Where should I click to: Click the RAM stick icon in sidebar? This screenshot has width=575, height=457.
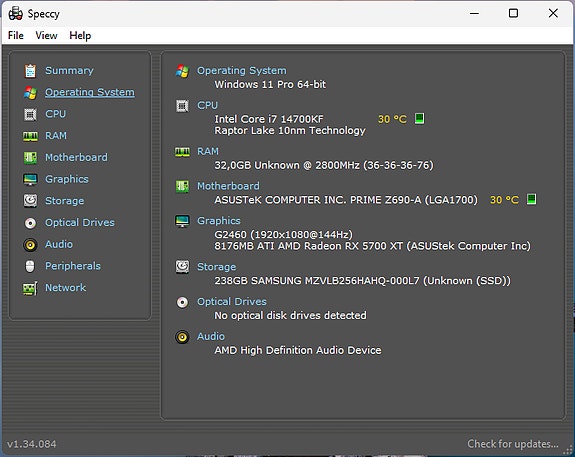click(30, 136)
